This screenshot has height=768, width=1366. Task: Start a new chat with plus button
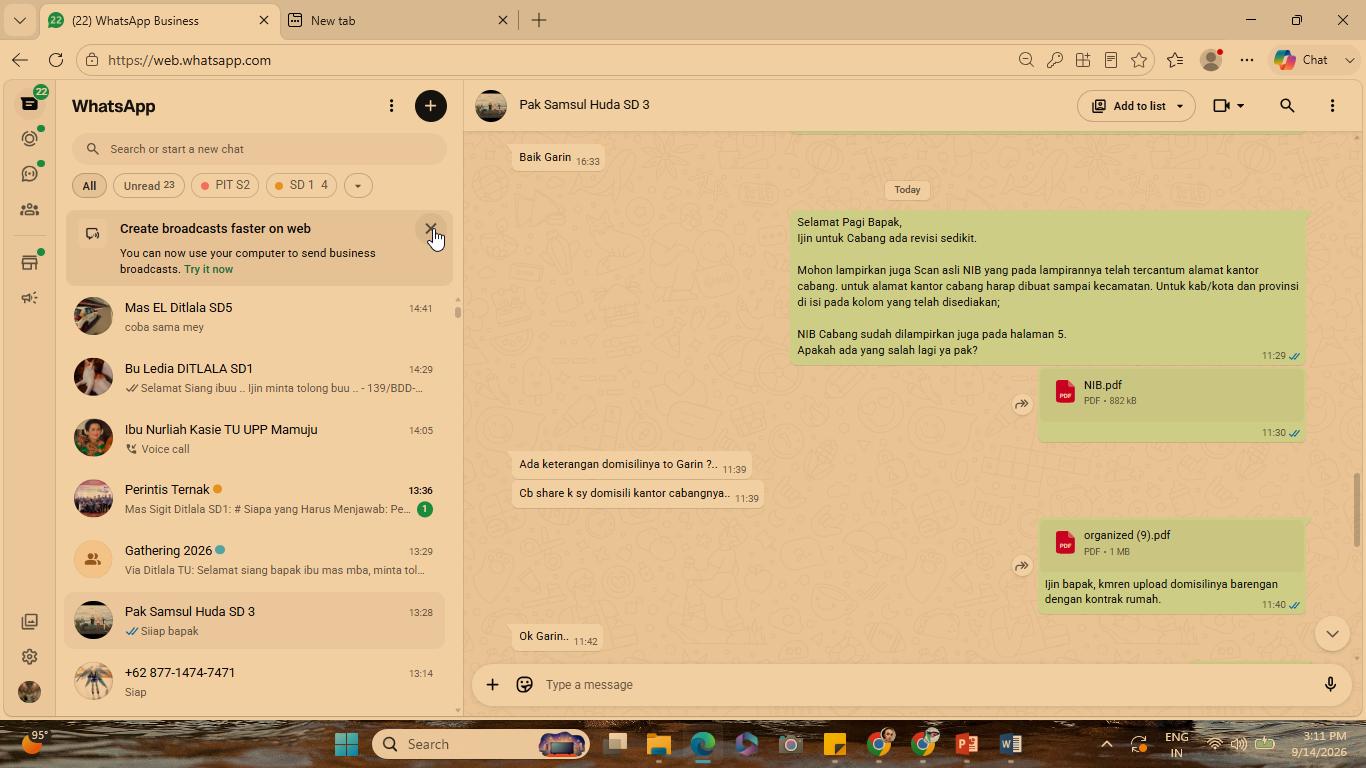click(431, 106)
